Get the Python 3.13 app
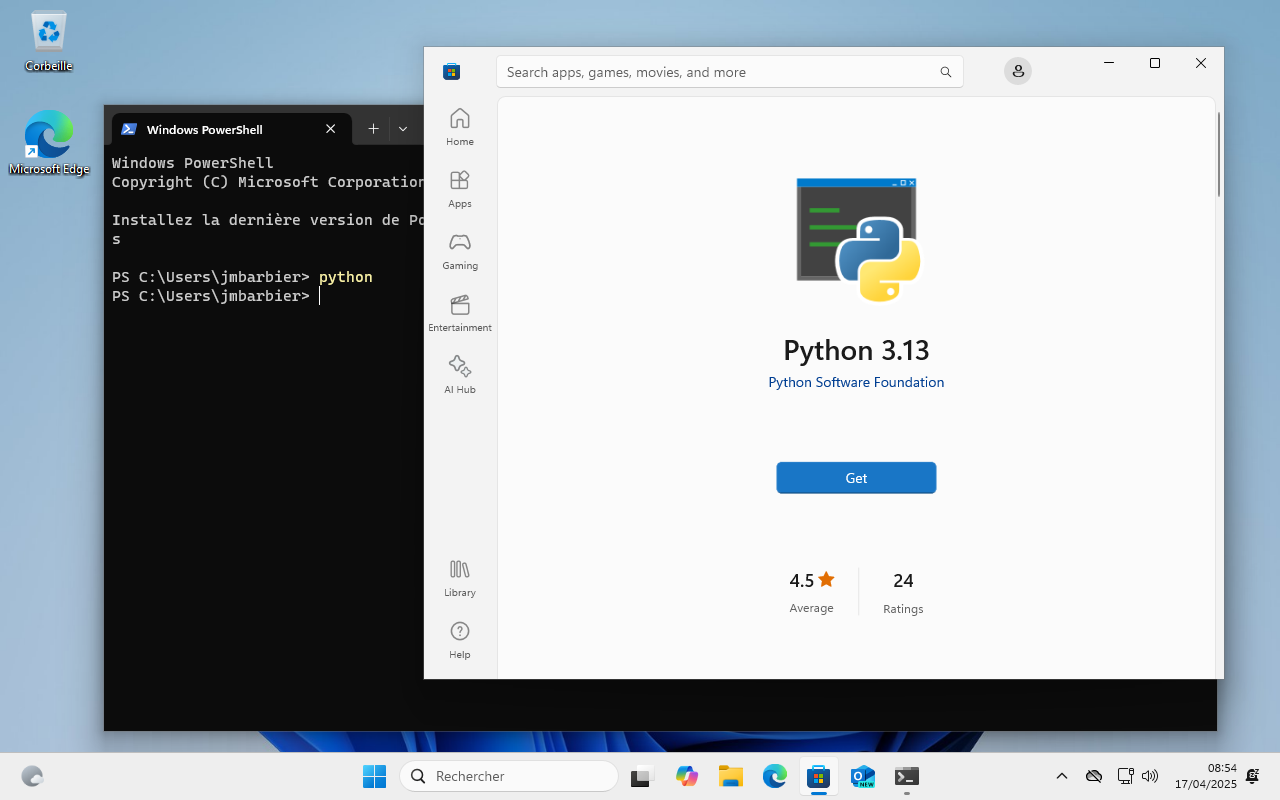Image resolution: width=1280 pixels, height=800 pixels. [x=856, y=478]
